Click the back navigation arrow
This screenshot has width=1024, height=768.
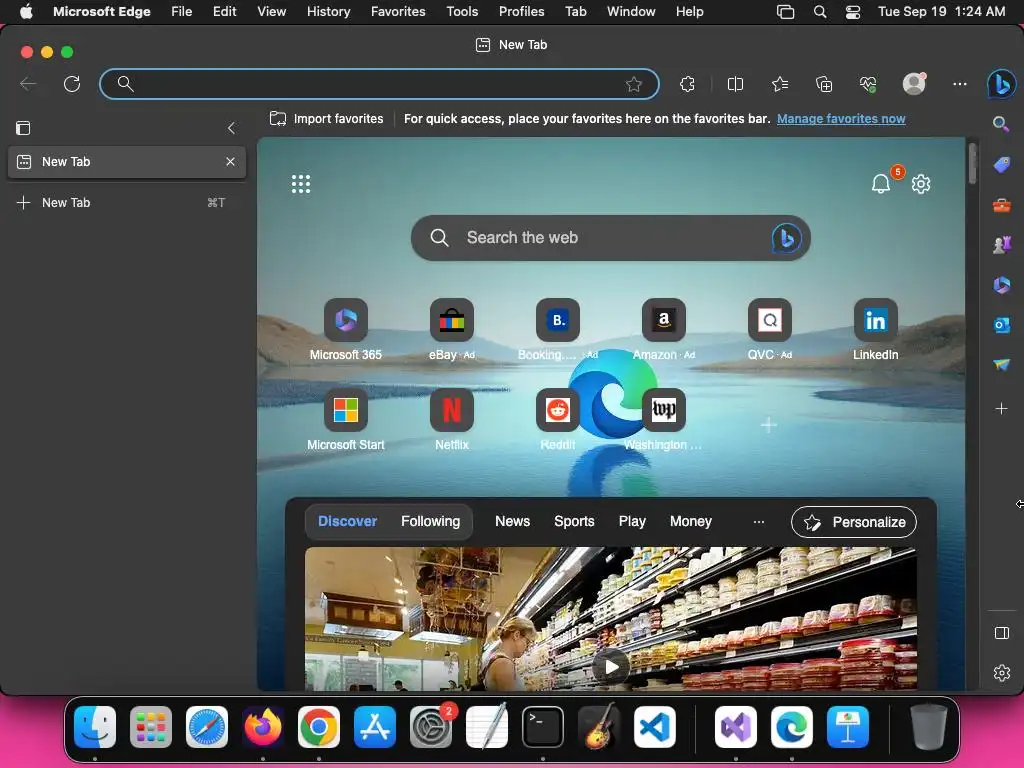pos(28,84)
